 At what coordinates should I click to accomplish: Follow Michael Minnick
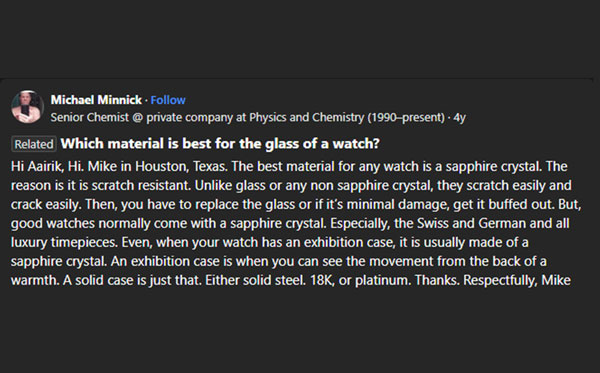(x=168, y=100)
